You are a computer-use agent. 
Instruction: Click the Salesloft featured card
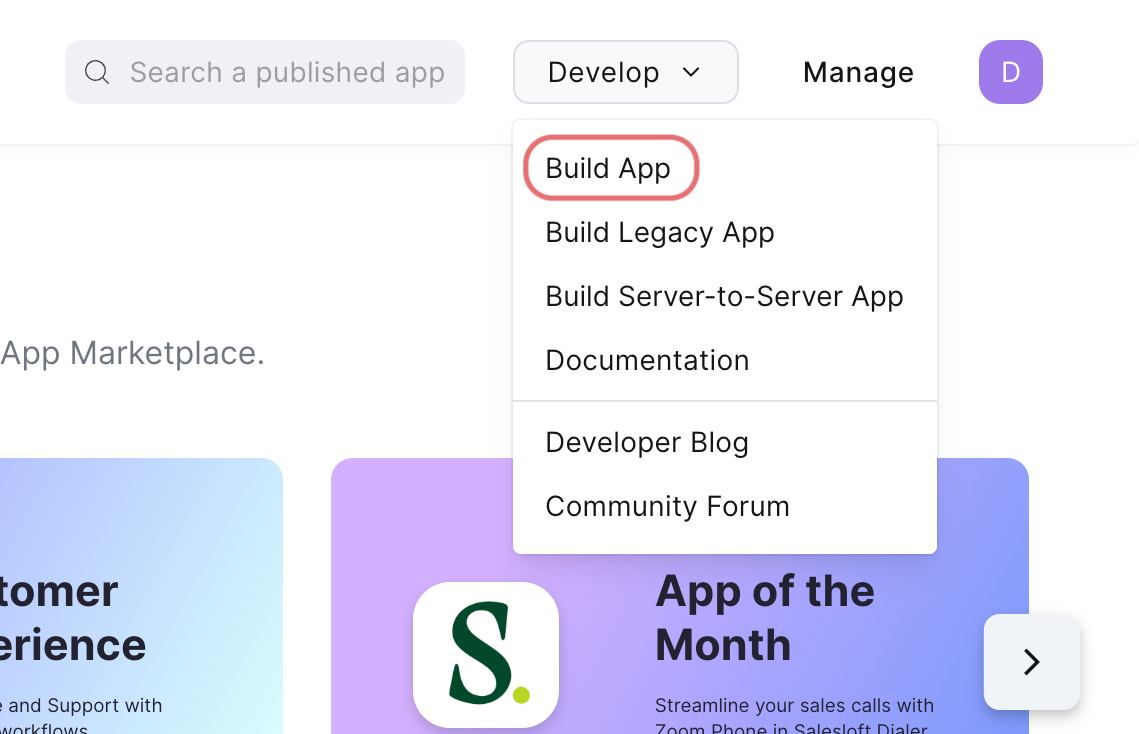486,655
